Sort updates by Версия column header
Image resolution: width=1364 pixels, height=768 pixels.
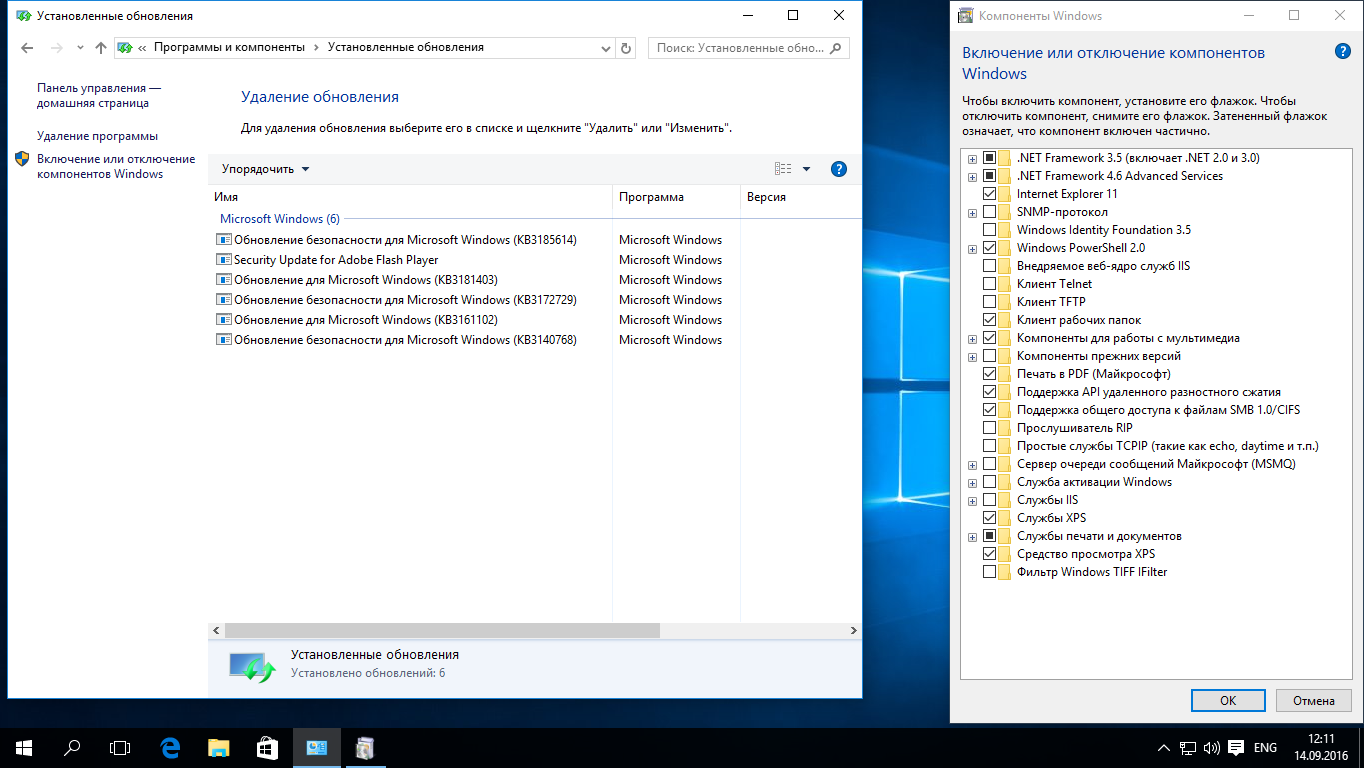tap(800, 197)
